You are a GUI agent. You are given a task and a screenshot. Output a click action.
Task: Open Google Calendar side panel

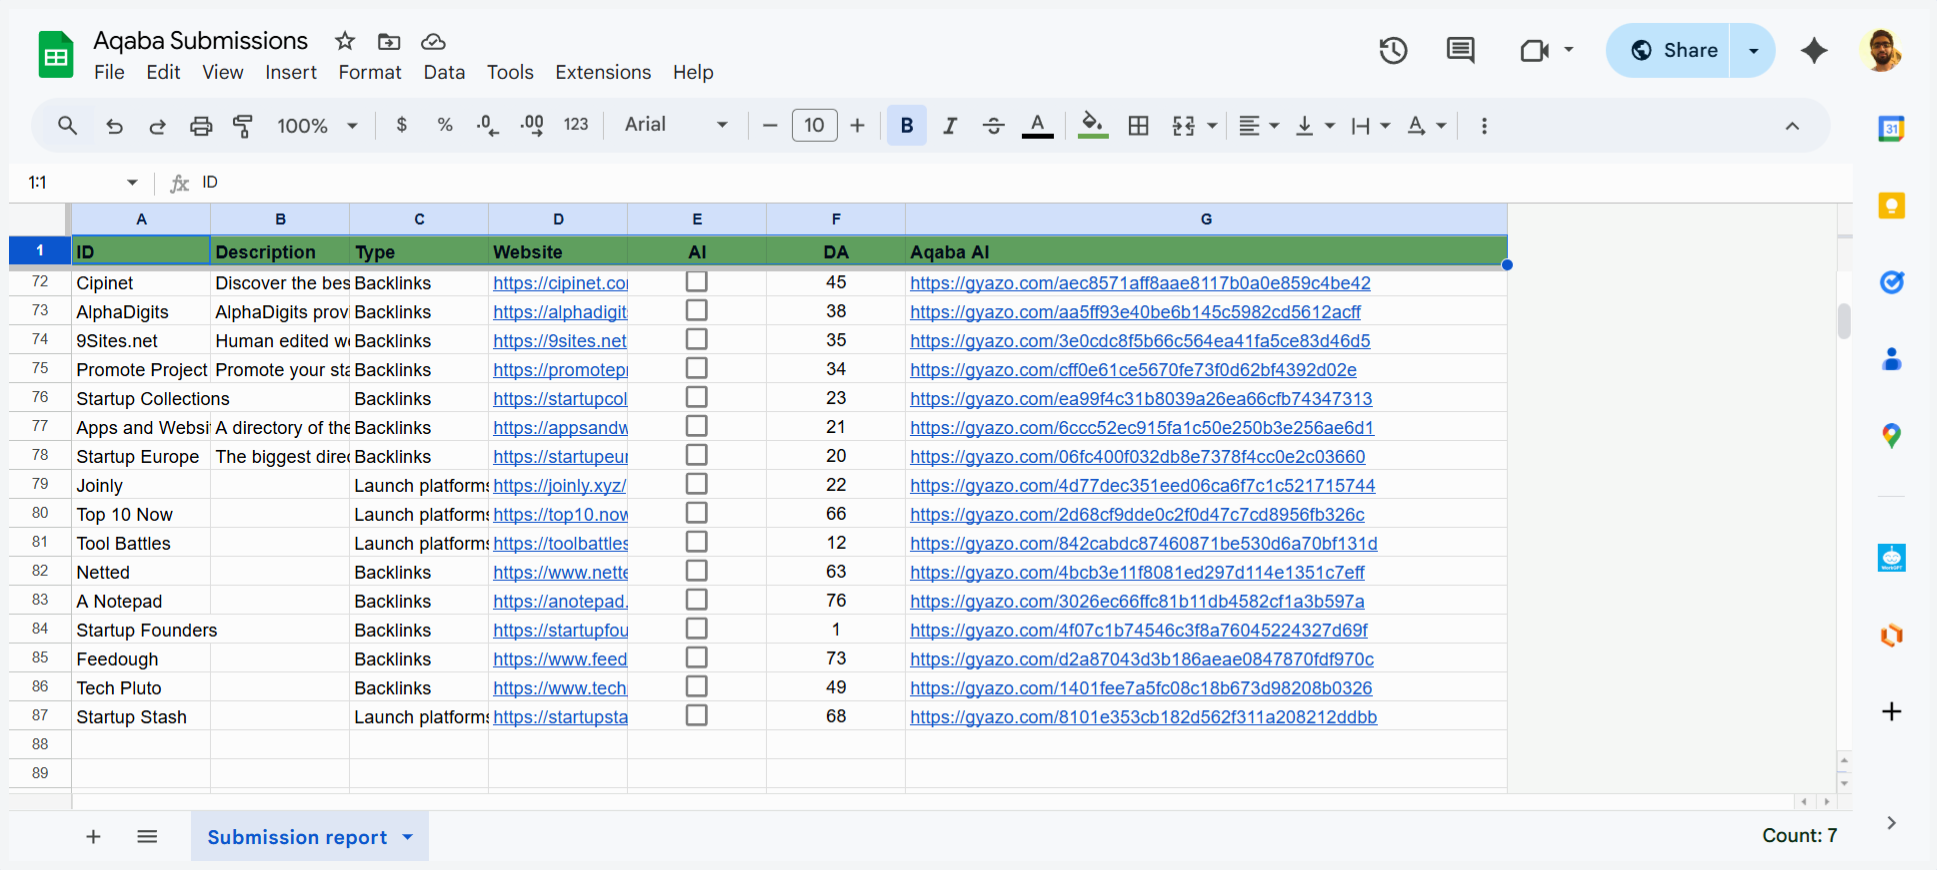coord(1891,128)
